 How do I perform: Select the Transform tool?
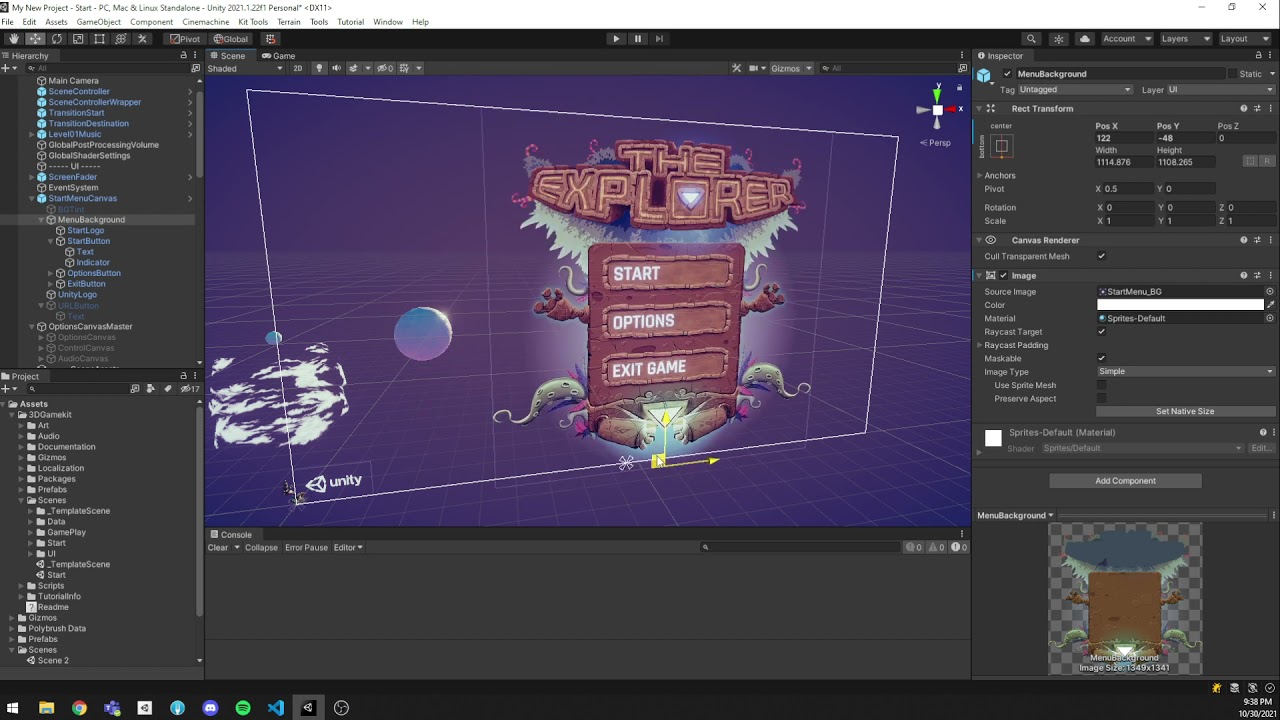(x=121, y=39)
